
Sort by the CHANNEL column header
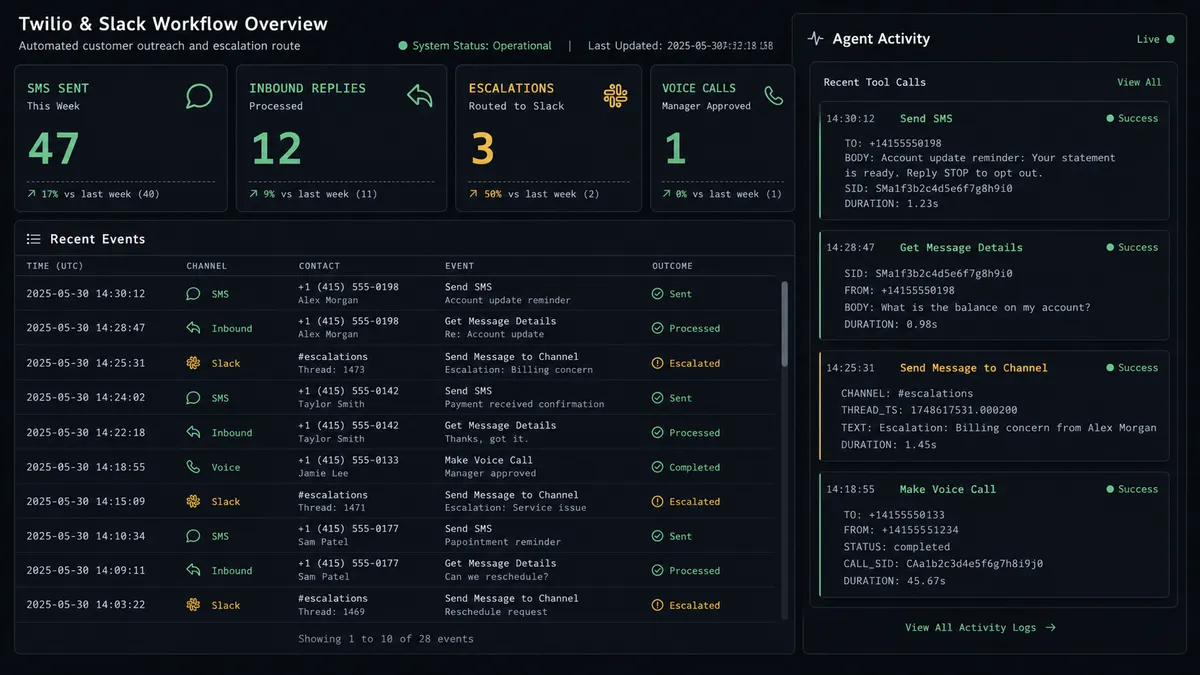(207, 266)
